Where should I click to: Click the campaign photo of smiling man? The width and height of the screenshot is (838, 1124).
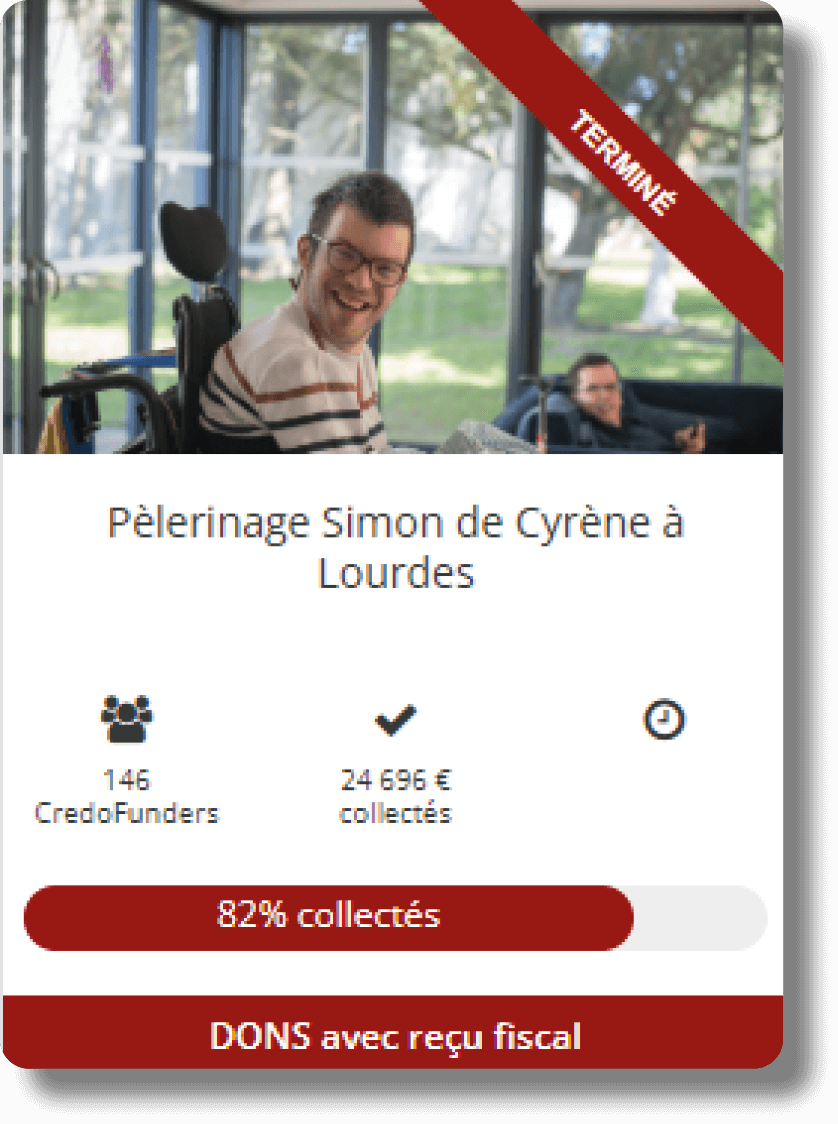pos(393,227)
